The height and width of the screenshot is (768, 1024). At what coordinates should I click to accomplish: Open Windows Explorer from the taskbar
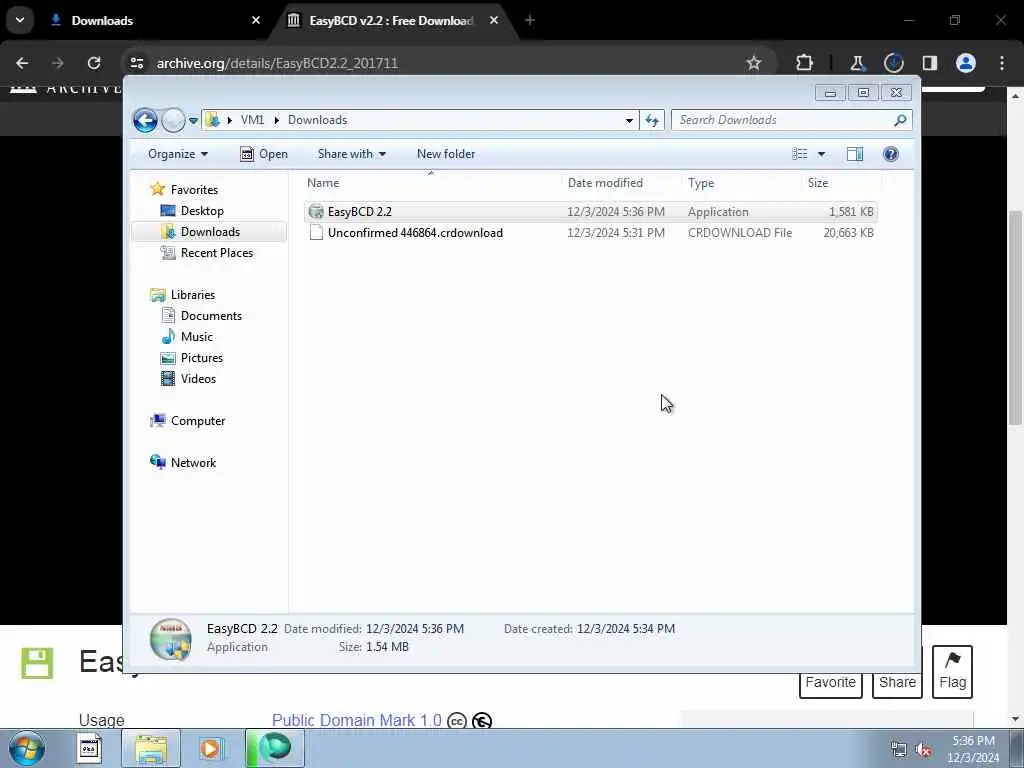pyautogui.click(x=152, y=748)
